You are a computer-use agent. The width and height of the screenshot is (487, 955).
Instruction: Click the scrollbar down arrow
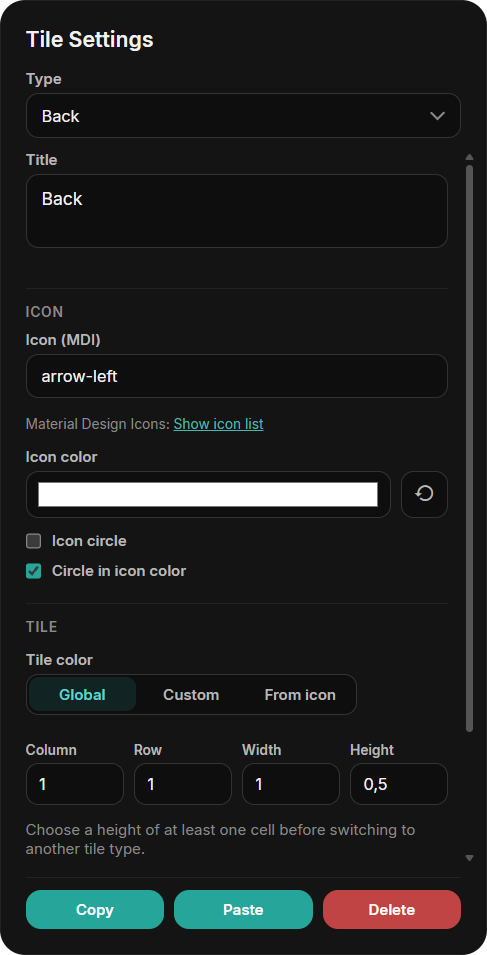coord(469,858)
